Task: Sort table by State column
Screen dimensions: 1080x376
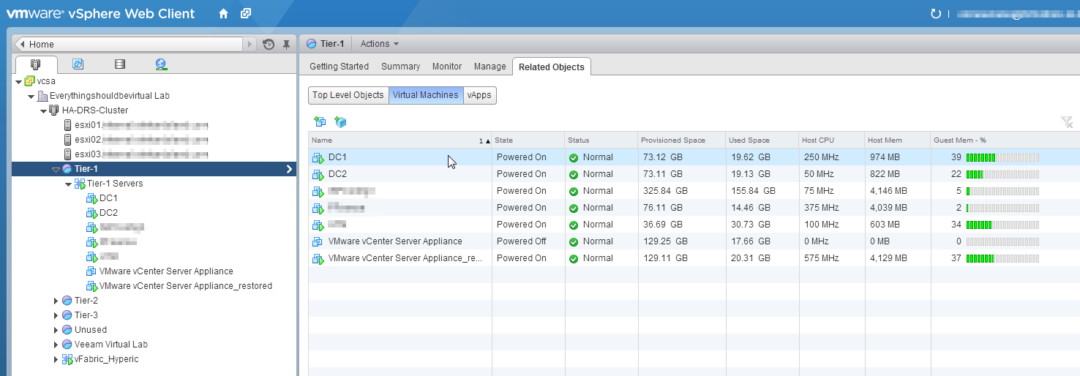Action: tap(528, 140)
